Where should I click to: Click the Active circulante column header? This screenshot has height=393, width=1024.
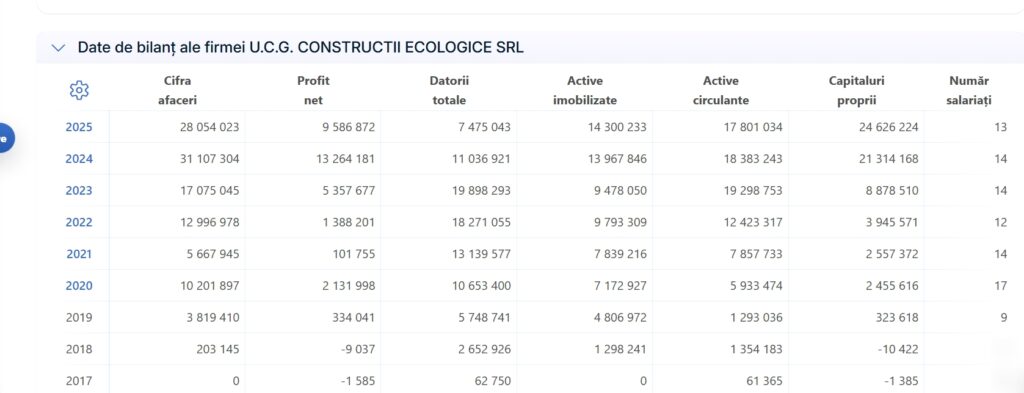pos(721,91)
